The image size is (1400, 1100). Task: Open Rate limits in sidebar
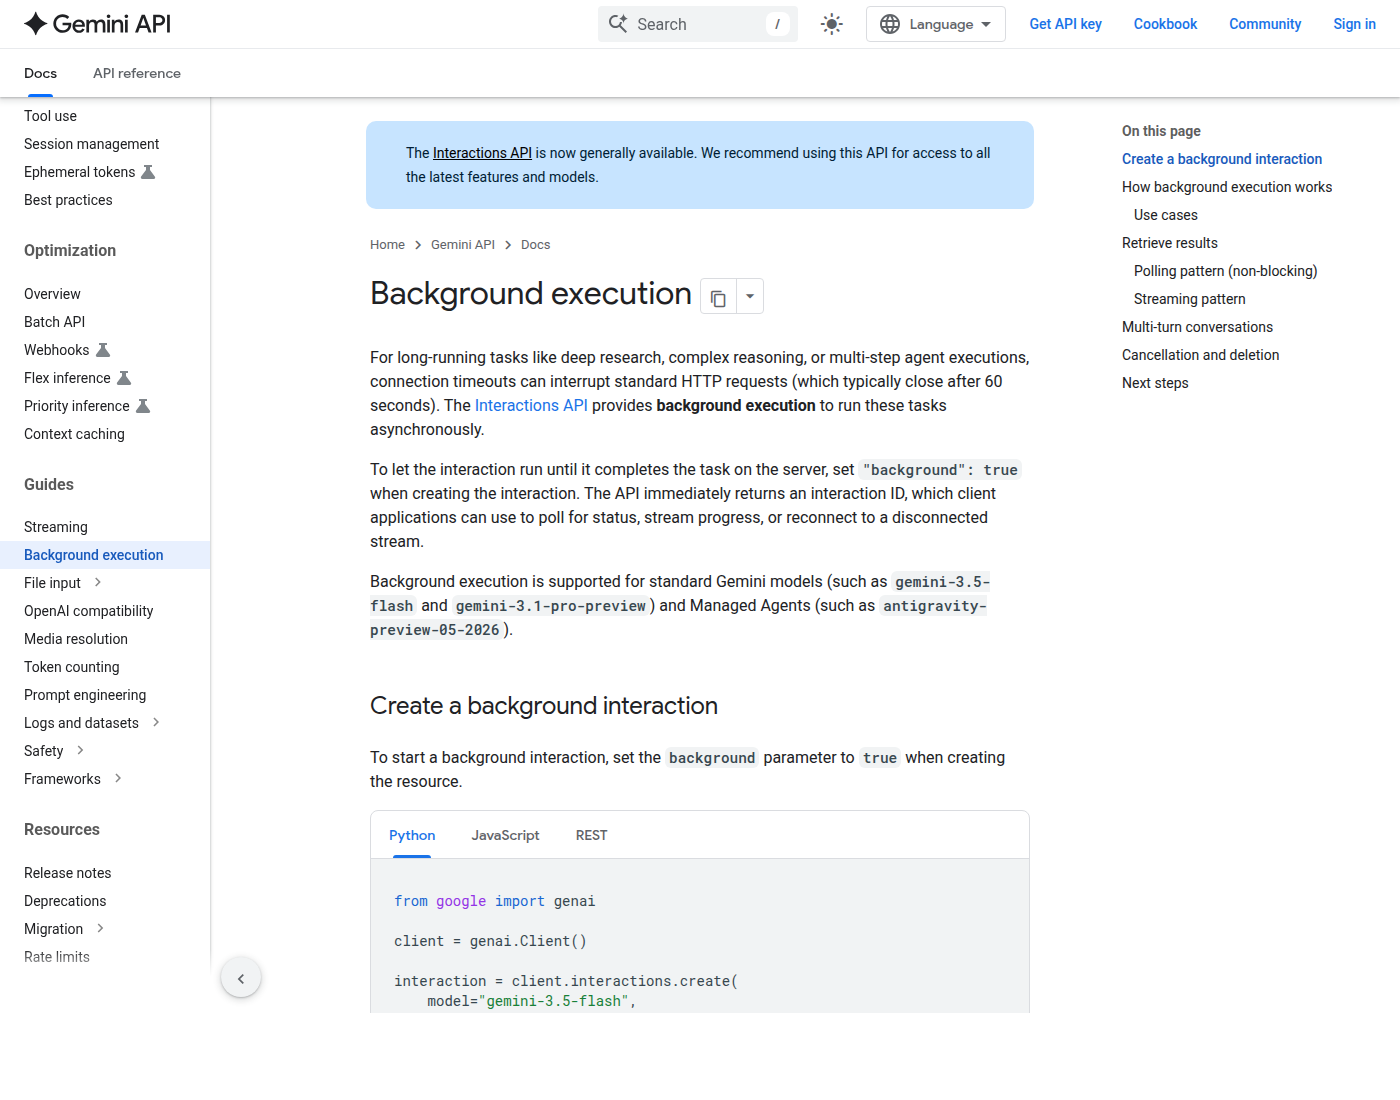click(x=57, y=957)
